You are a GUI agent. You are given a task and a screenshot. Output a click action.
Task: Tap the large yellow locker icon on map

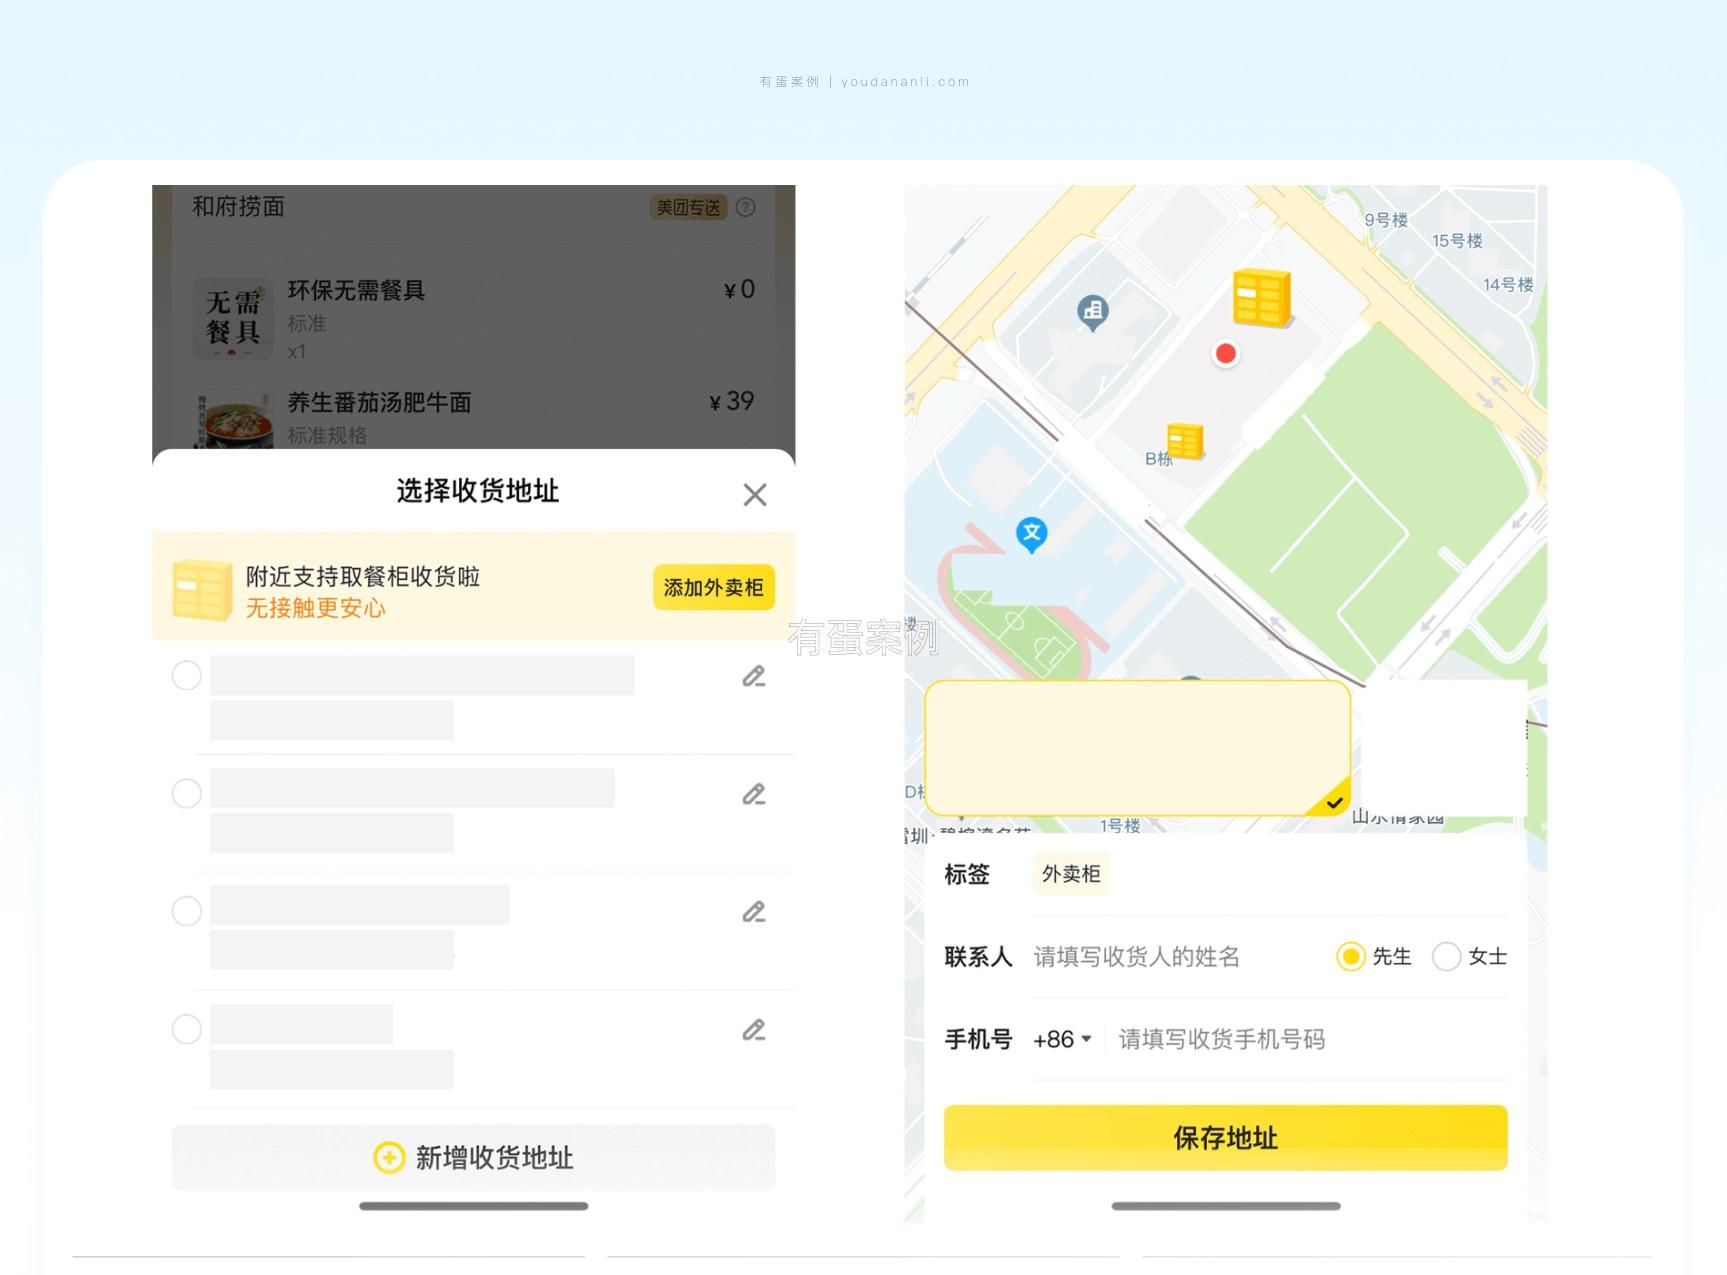pos(1260,298)
